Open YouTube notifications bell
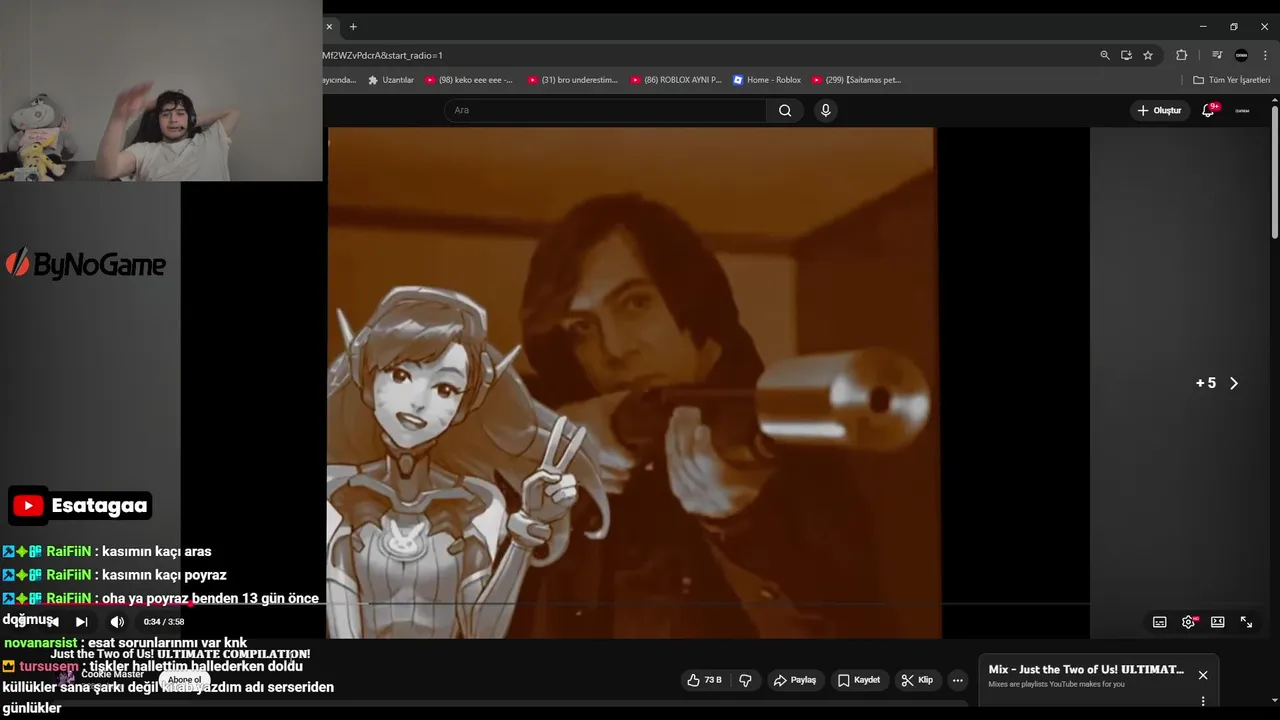Image resolution: width=1280 pixels, height=720 pixels. [x=1208, y=110]
